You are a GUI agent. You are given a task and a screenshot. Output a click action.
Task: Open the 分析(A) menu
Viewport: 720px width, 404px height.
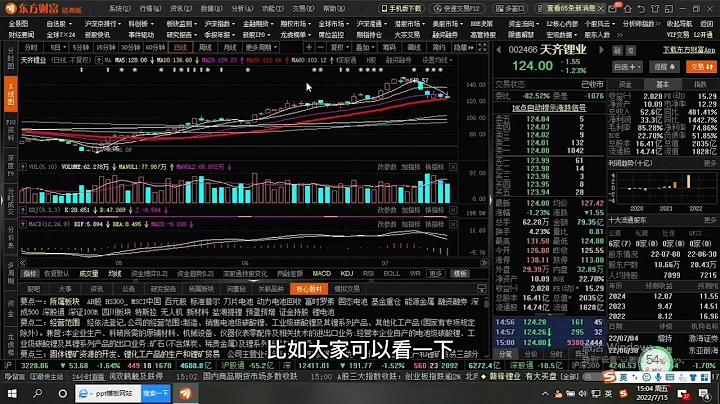coord(242,8)
